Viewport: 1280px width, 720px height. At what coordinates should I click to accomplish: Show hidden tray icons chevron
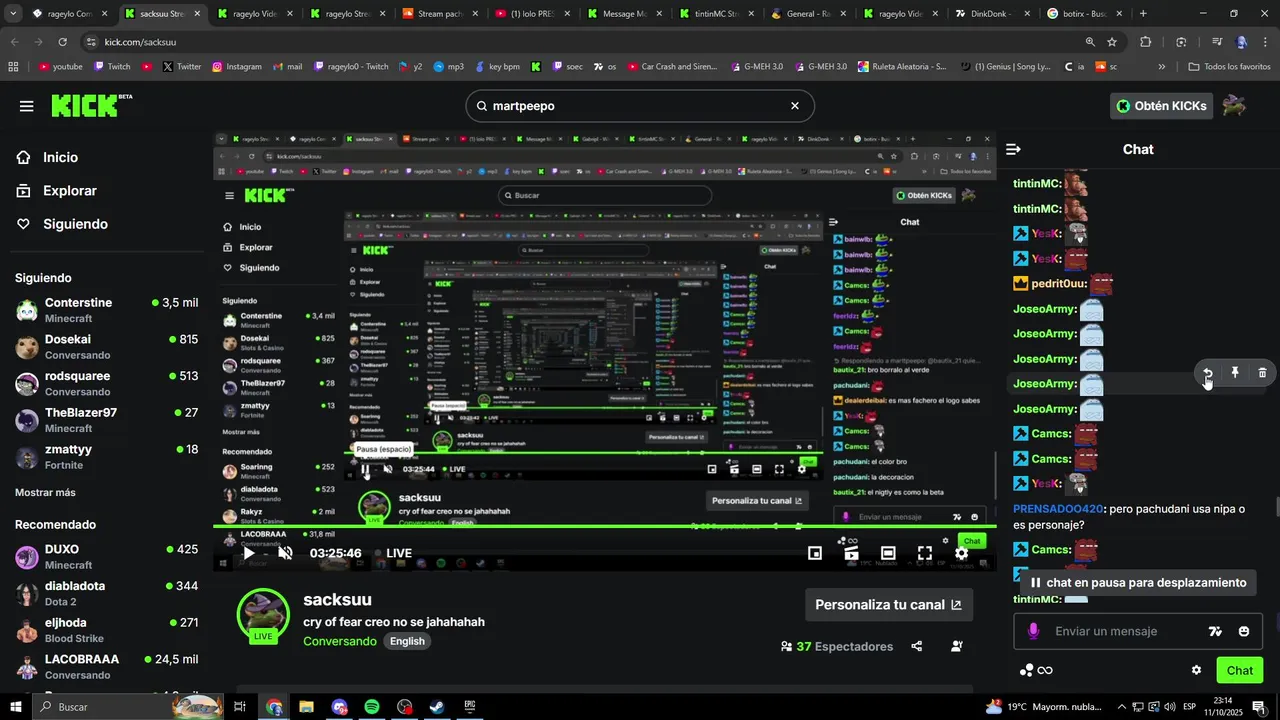click(x=1121, y=707)
